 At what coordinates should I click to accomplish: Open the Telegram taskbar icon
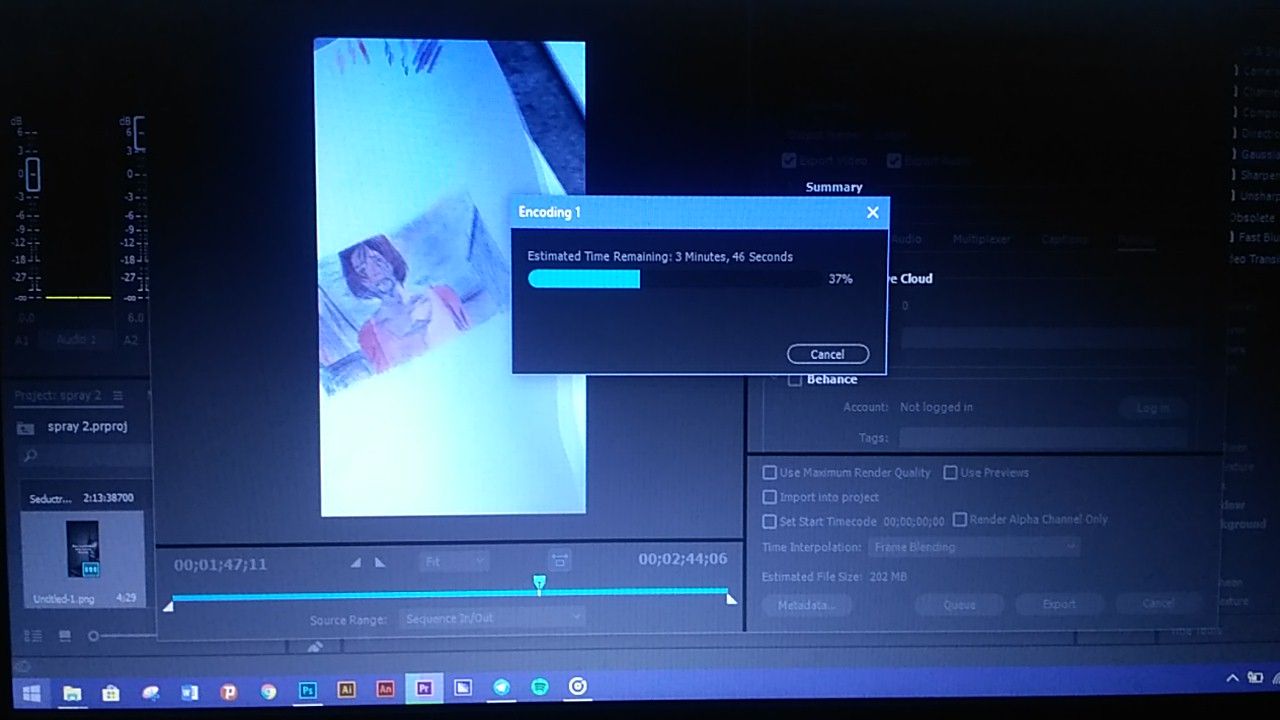[x=501, y=688]
